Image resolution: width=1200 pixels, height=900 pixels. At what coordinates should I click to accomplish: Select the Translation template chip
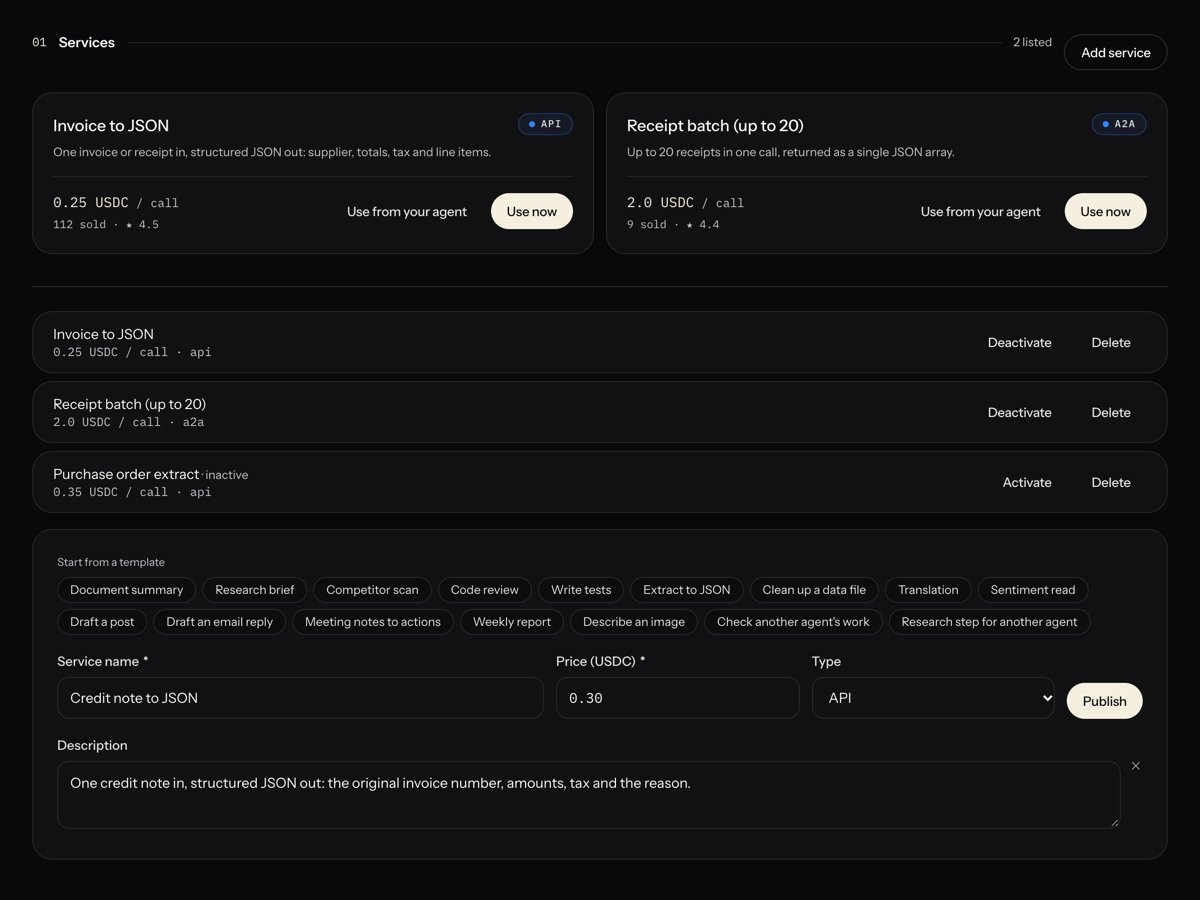tap(928, 590)
